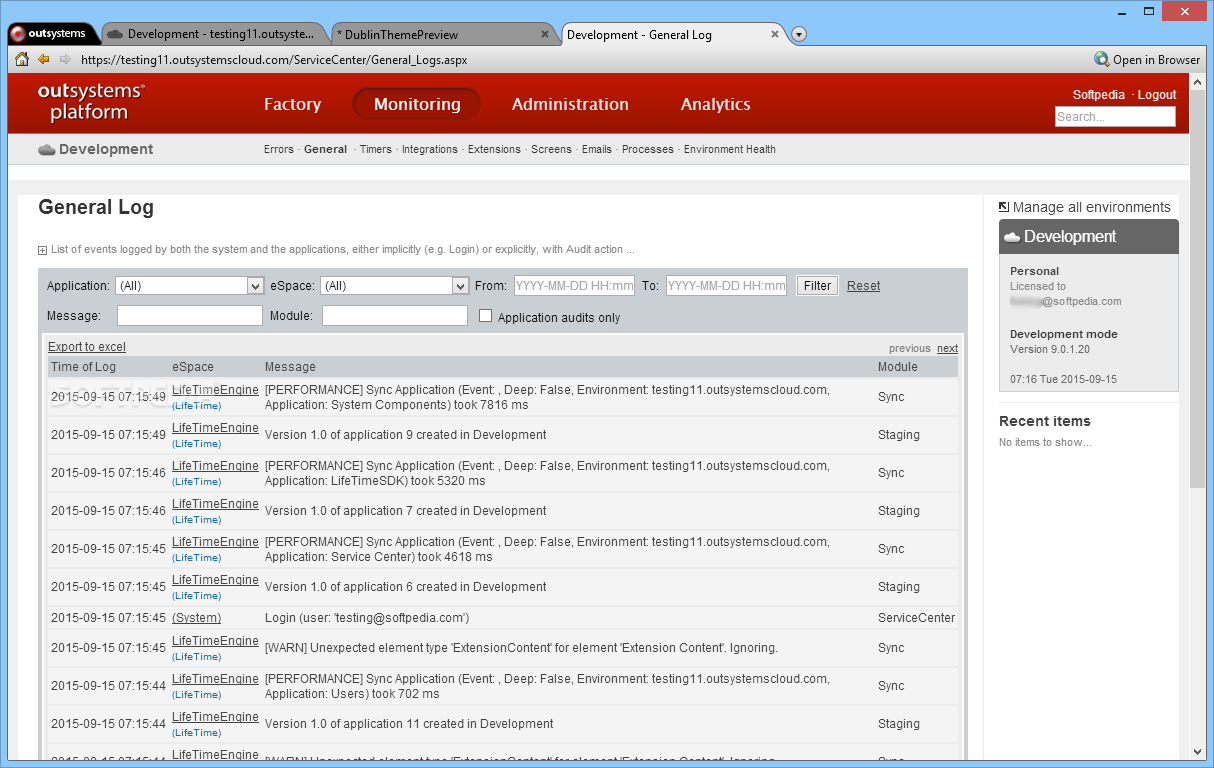Click the Logout link
Image resolution: width=1214 pixels, height=768 pixels.
[x=1157, y=95]
